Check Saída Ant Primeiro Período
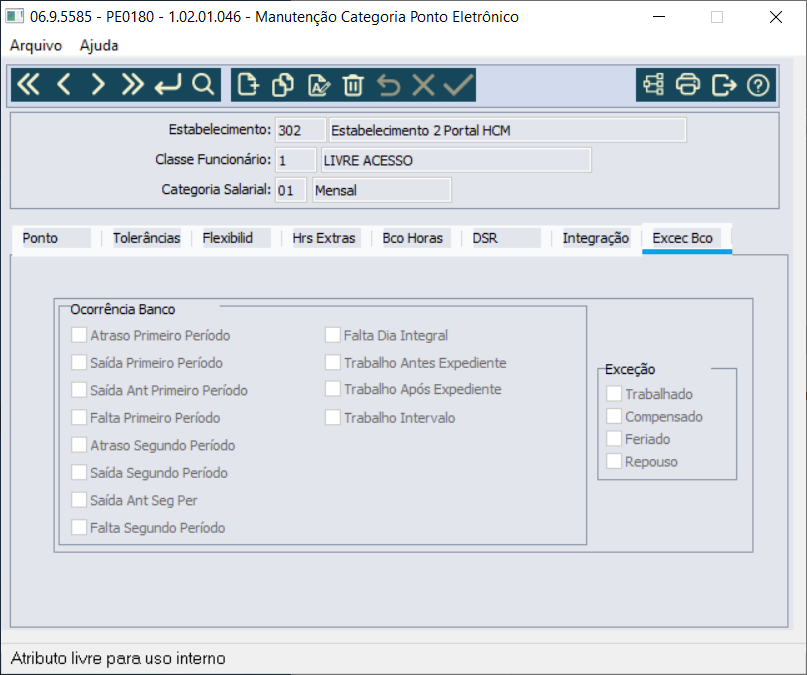The image size is (807, 675). pos(79,389)
